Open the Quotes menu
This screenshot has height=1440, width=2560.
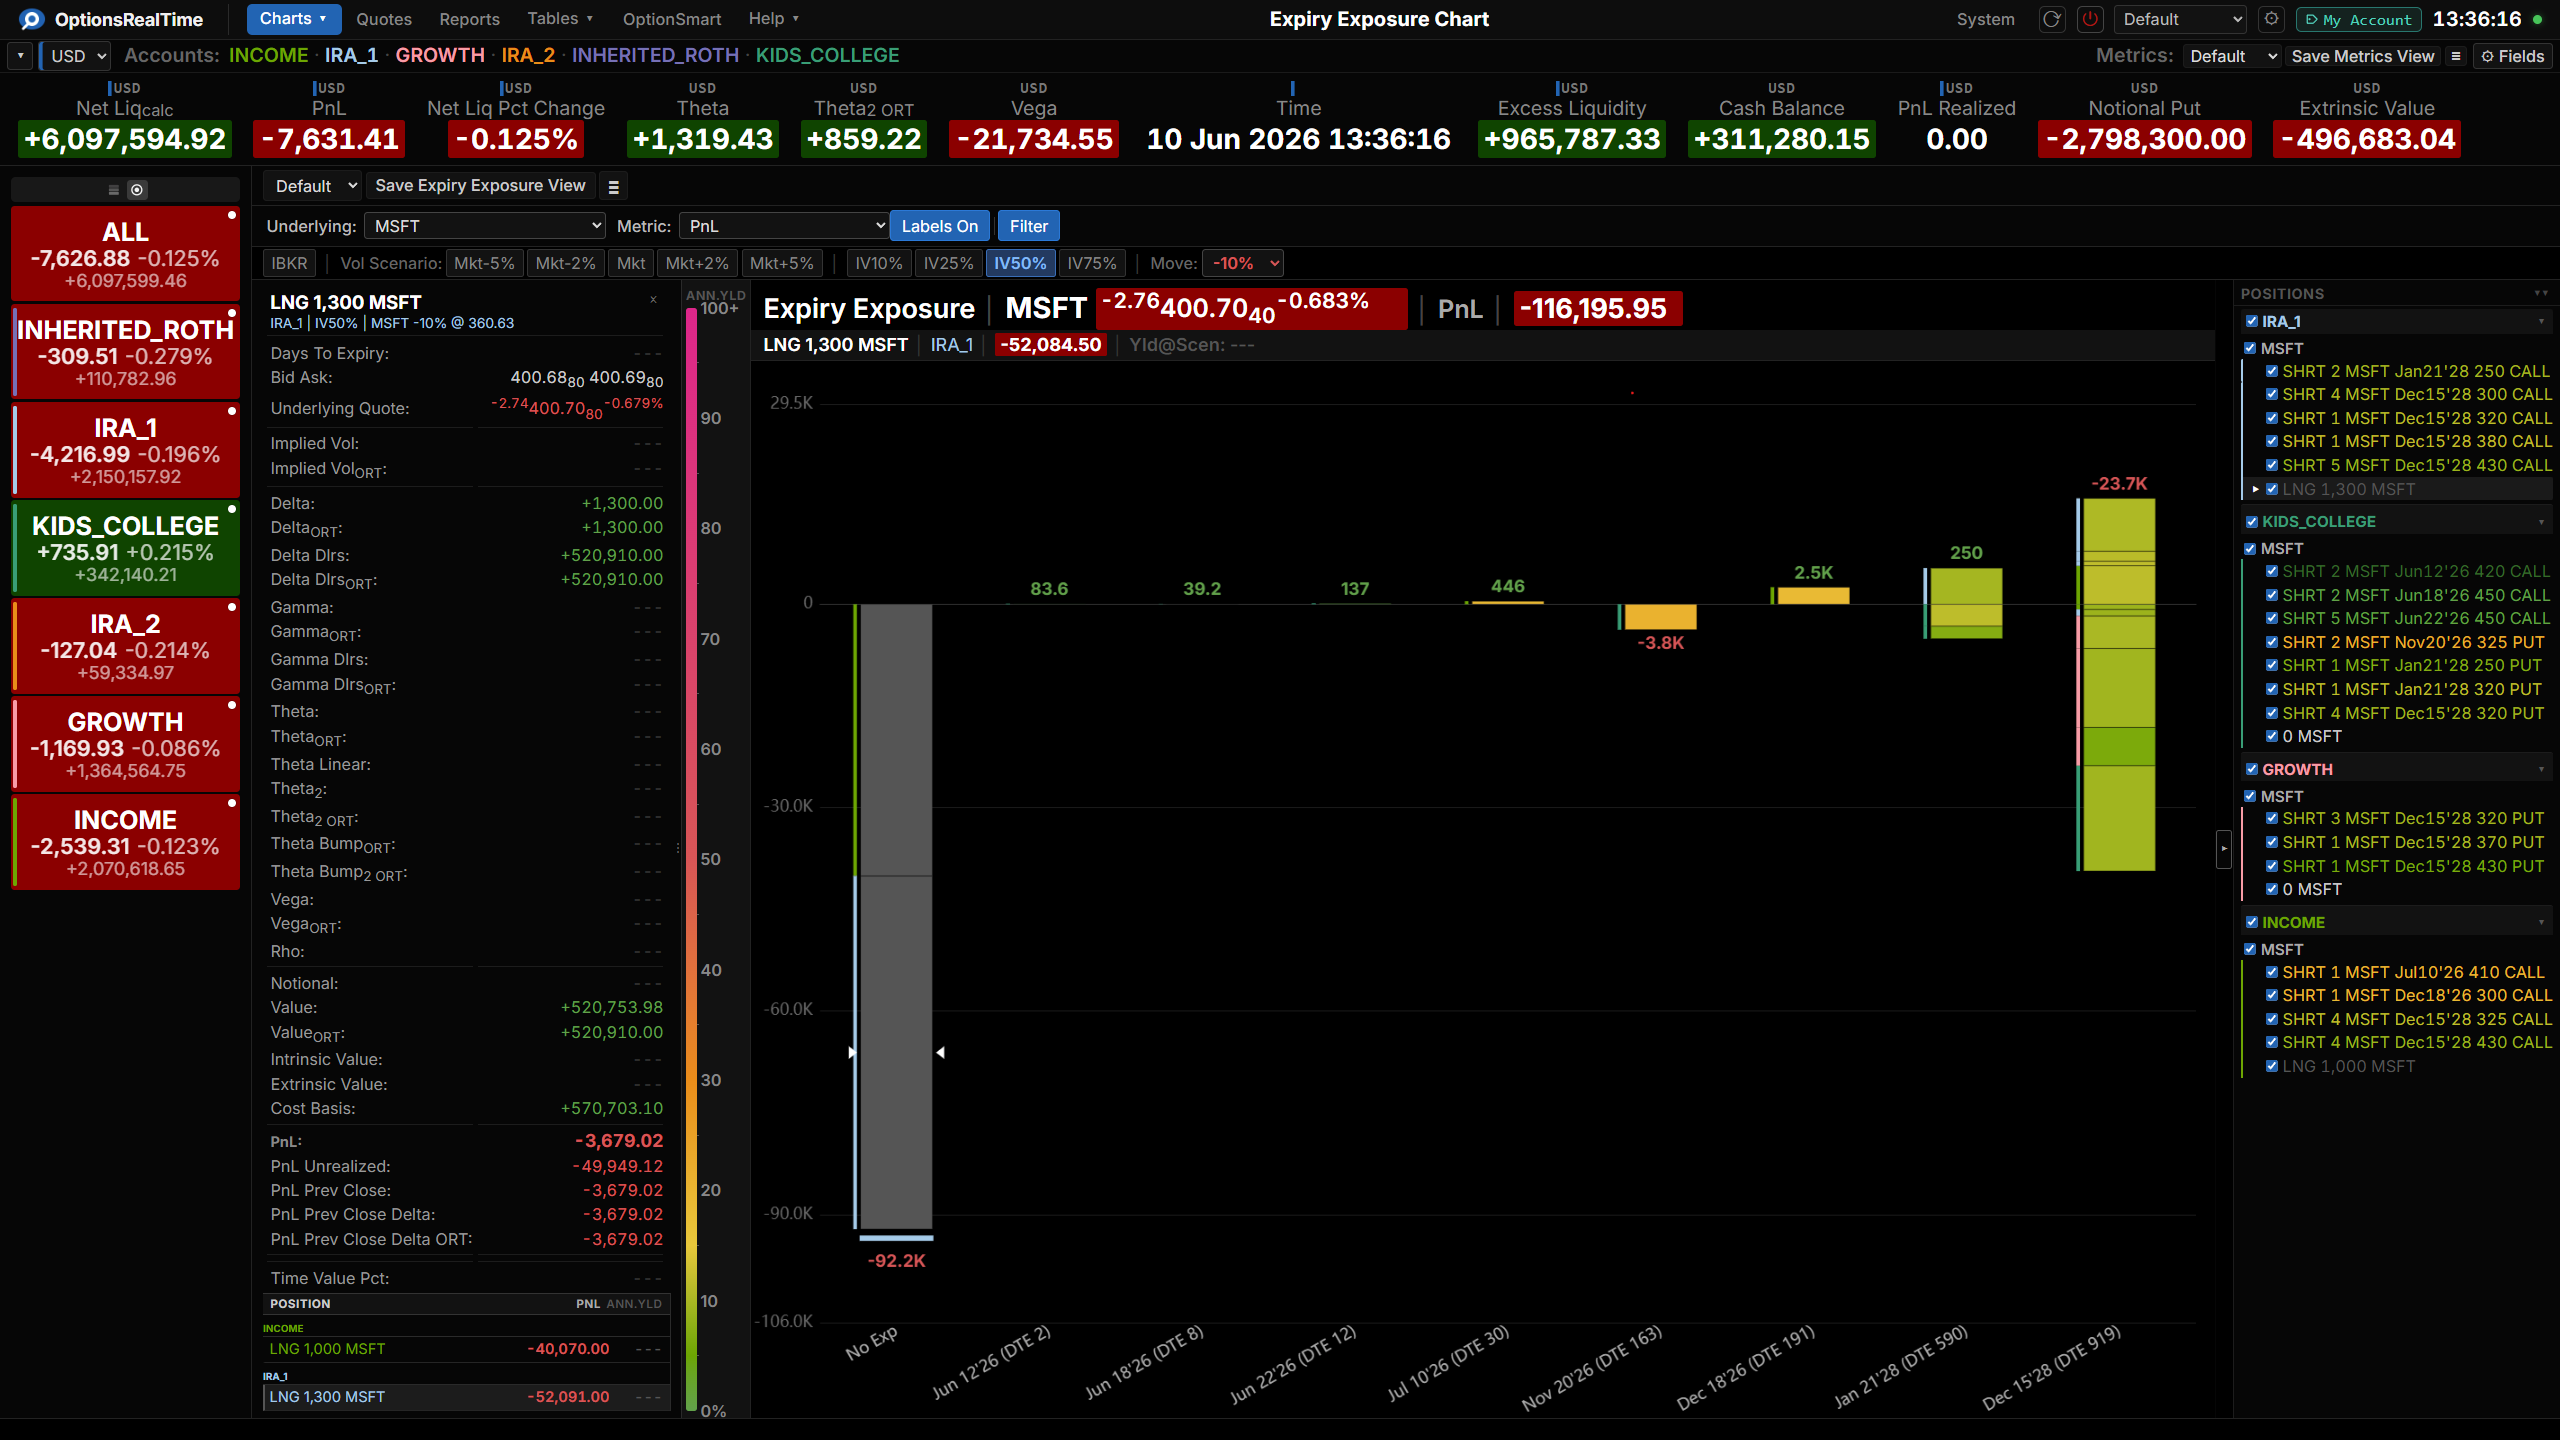click(384, 19)
